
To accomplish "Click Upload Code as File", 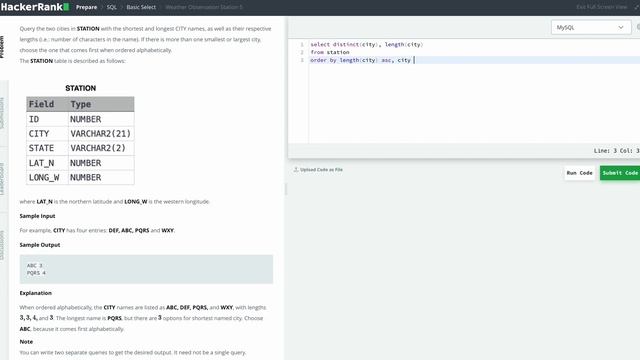I will (321, 169).
